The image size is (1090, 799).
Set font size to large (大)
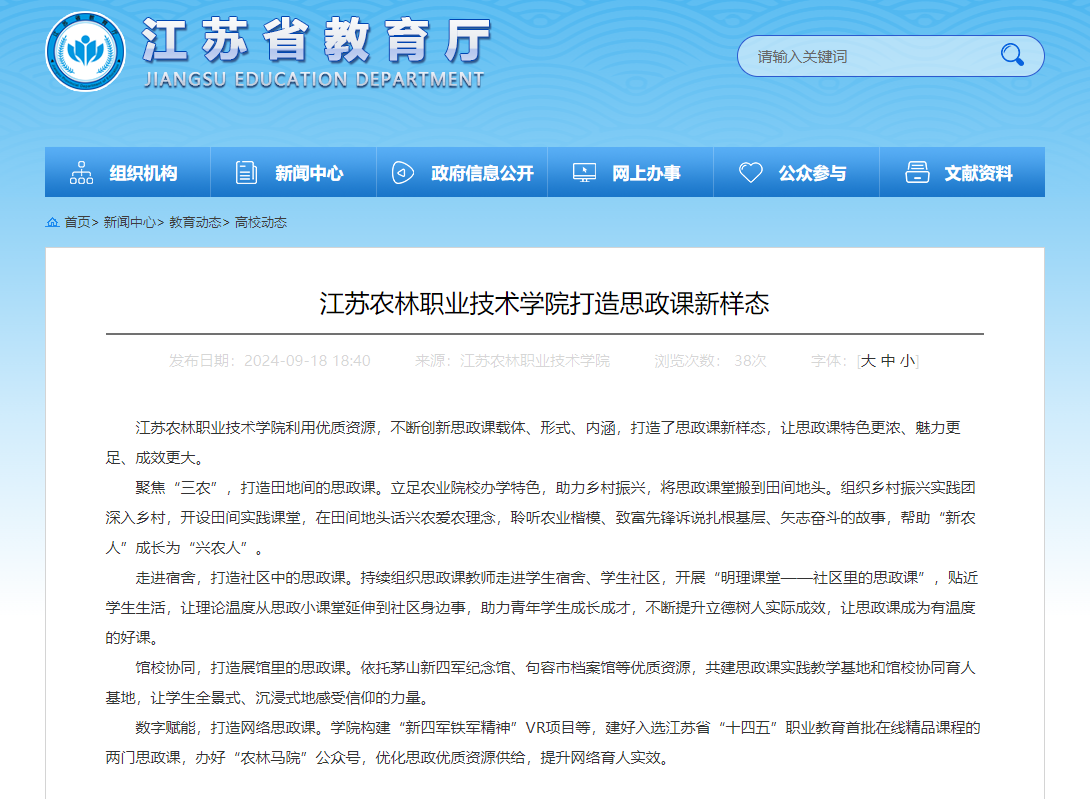pos(868,361)
